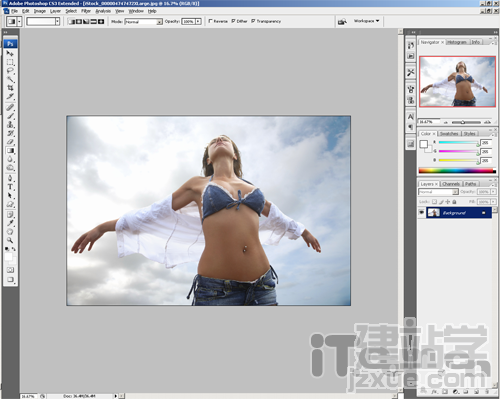Select the Gradient tool in toolbox
The width and height of the screenshot is (500, 399).
pyautogui.click(x=10, y=151)
